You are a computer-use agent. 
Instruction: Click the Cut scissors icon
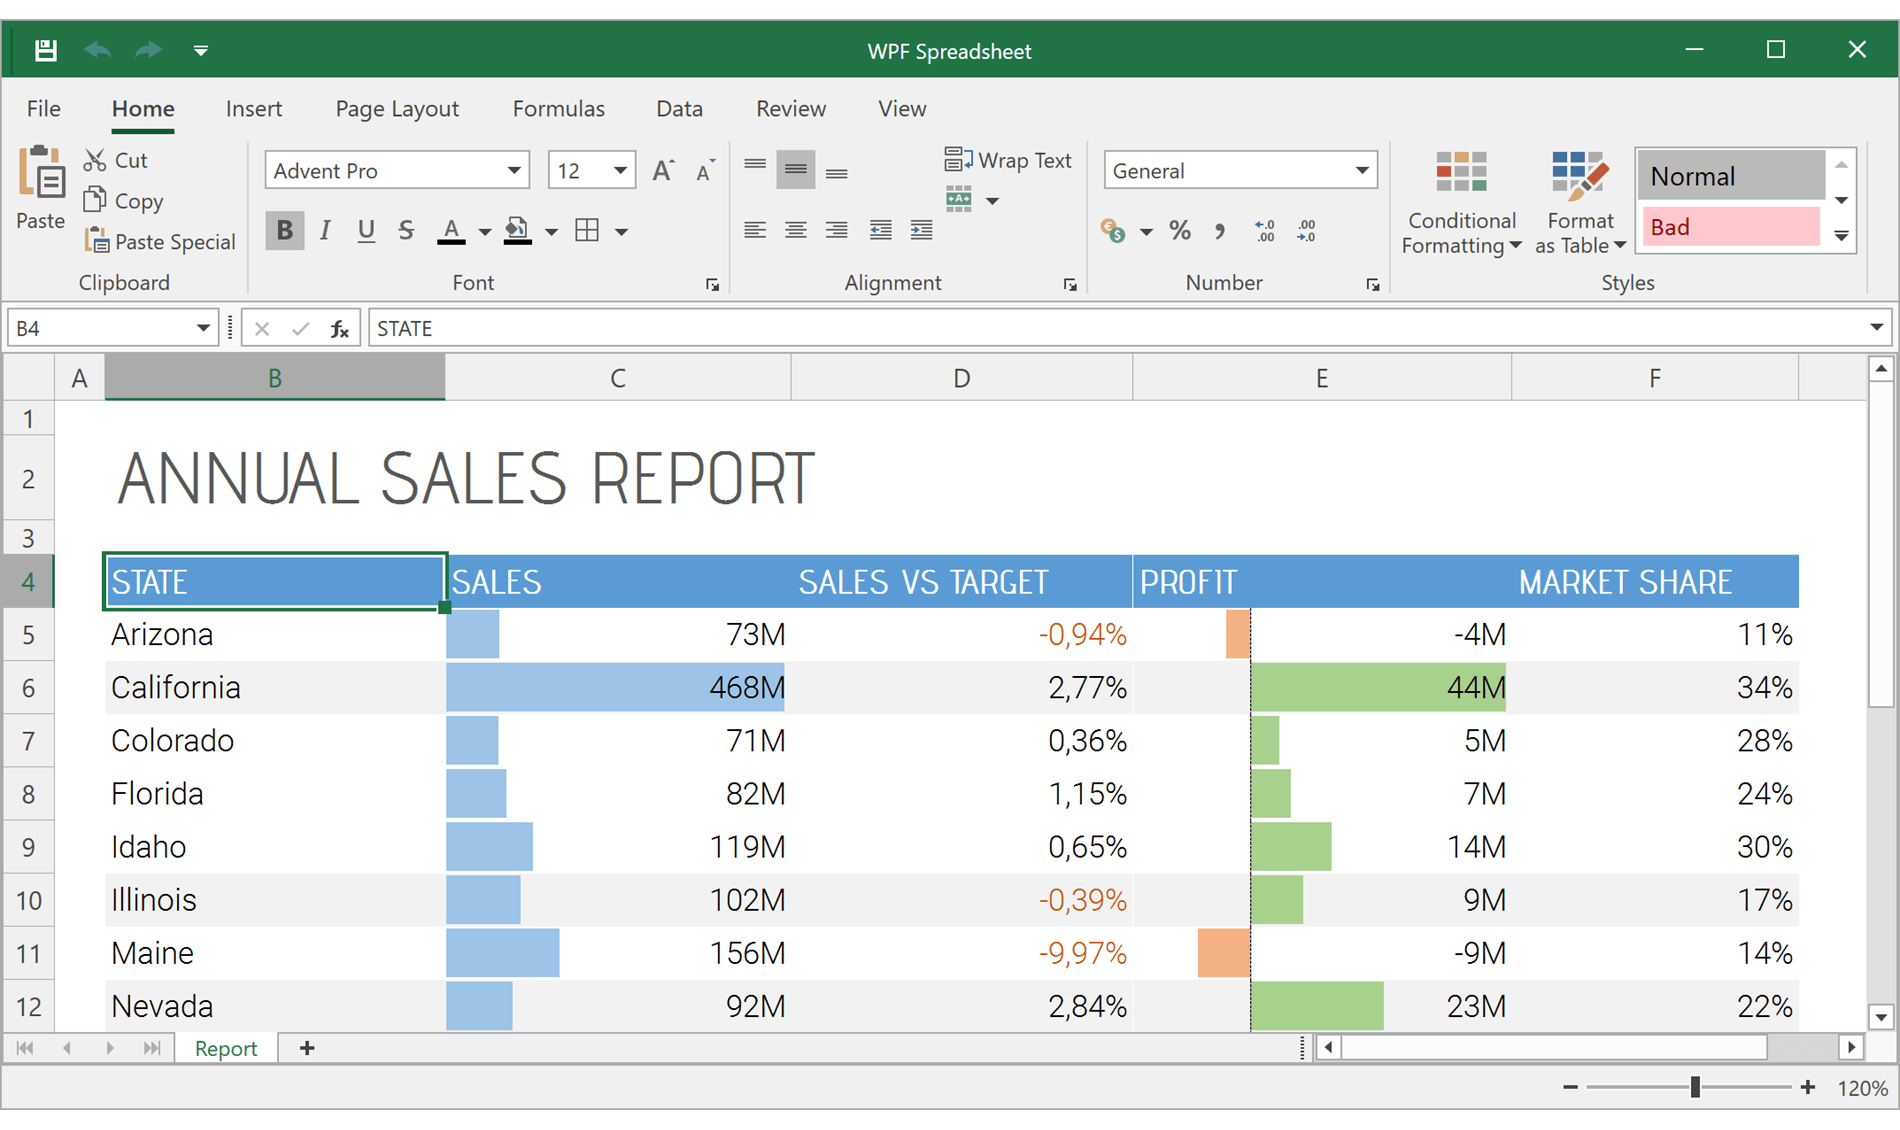point(95,160)
